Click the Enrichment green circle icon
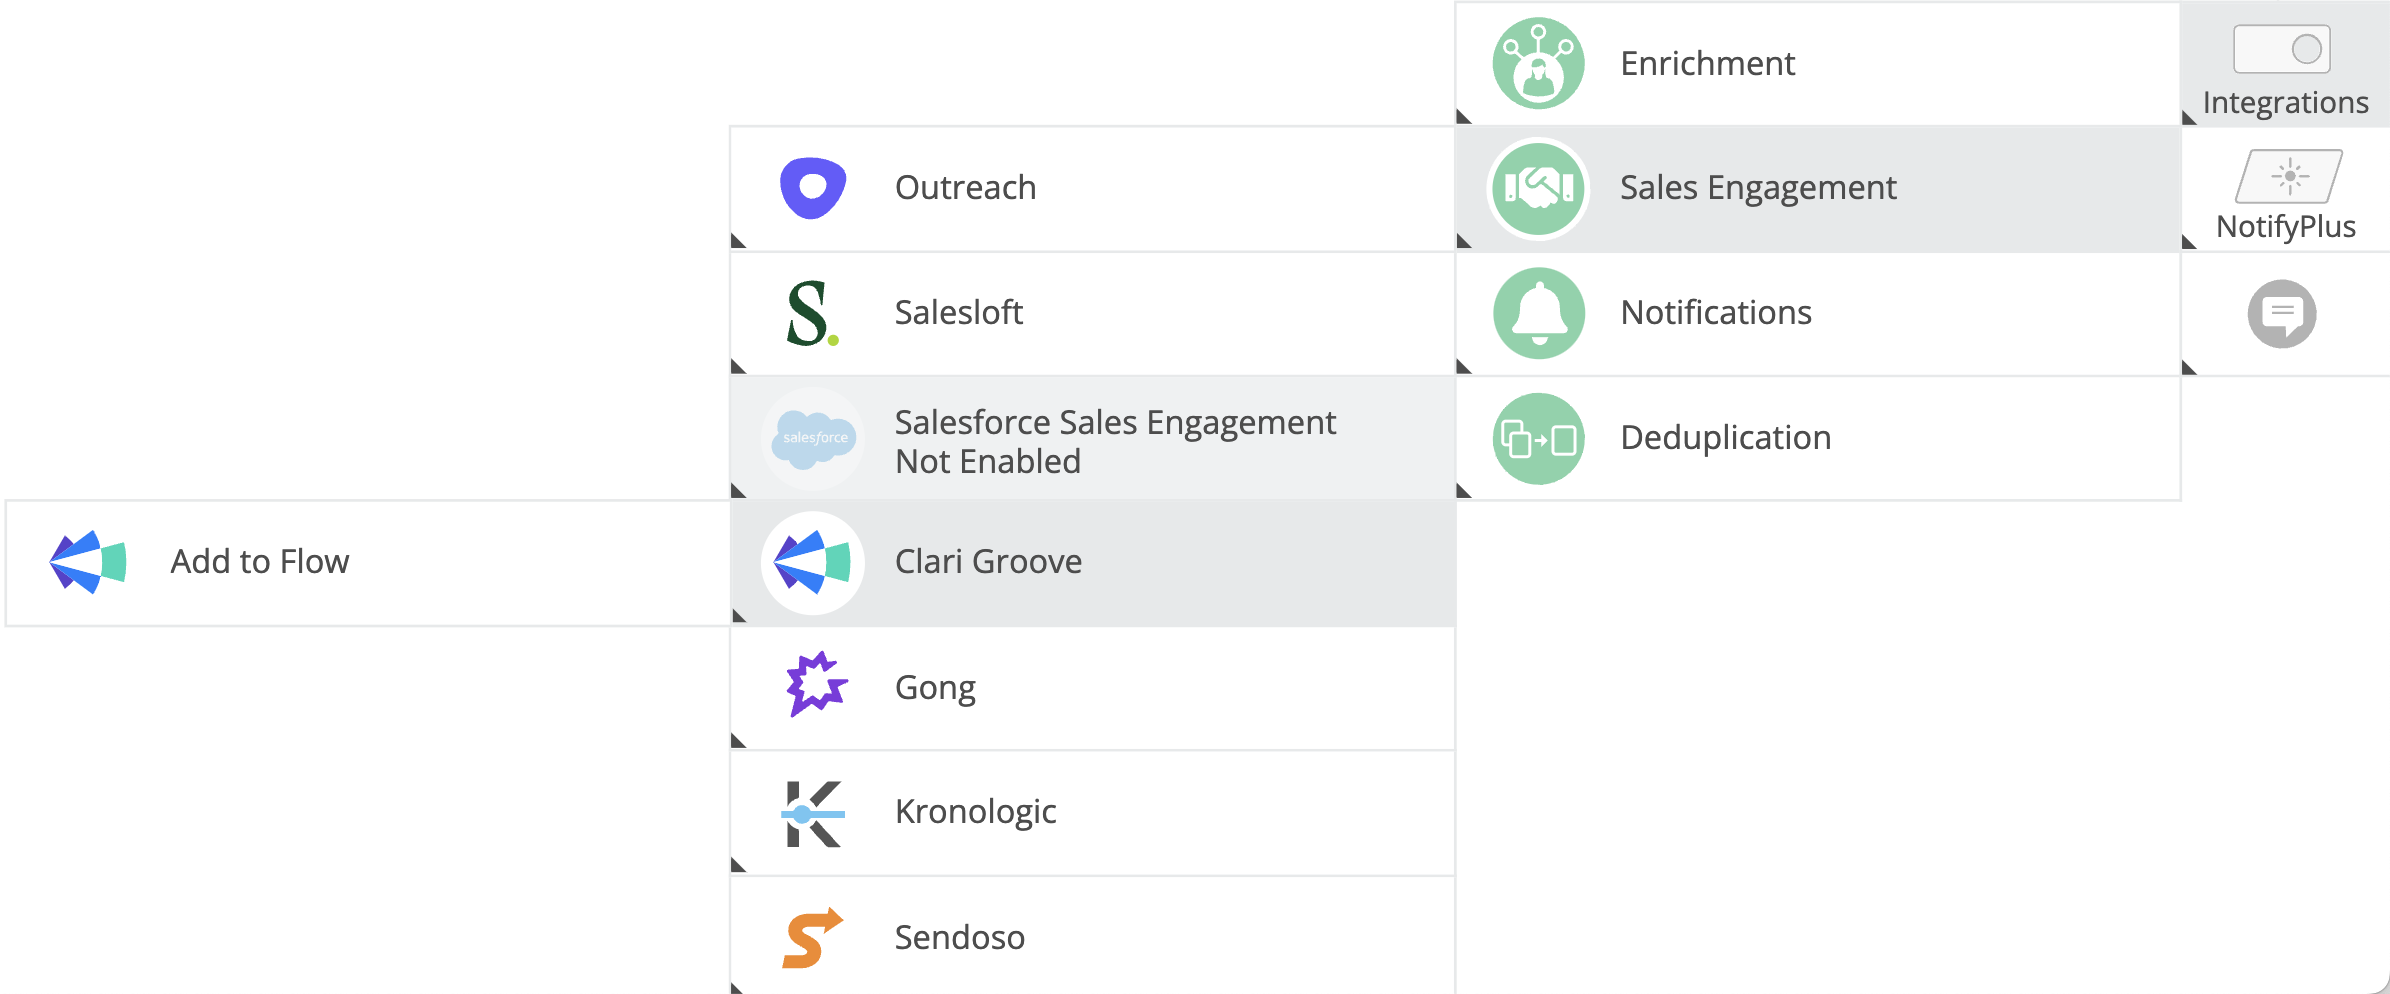Image resolution: width=2390 pixels, height=994 pixels. 1538,63
